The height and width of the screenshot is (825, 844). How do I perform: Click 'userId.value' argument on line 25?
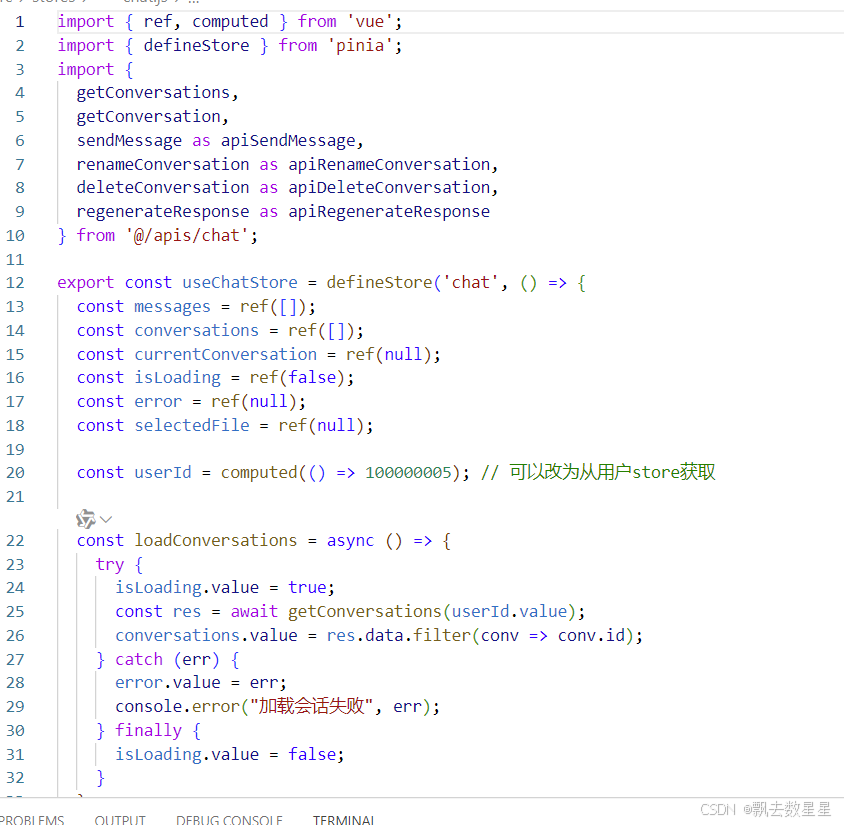tap(509, 612)
